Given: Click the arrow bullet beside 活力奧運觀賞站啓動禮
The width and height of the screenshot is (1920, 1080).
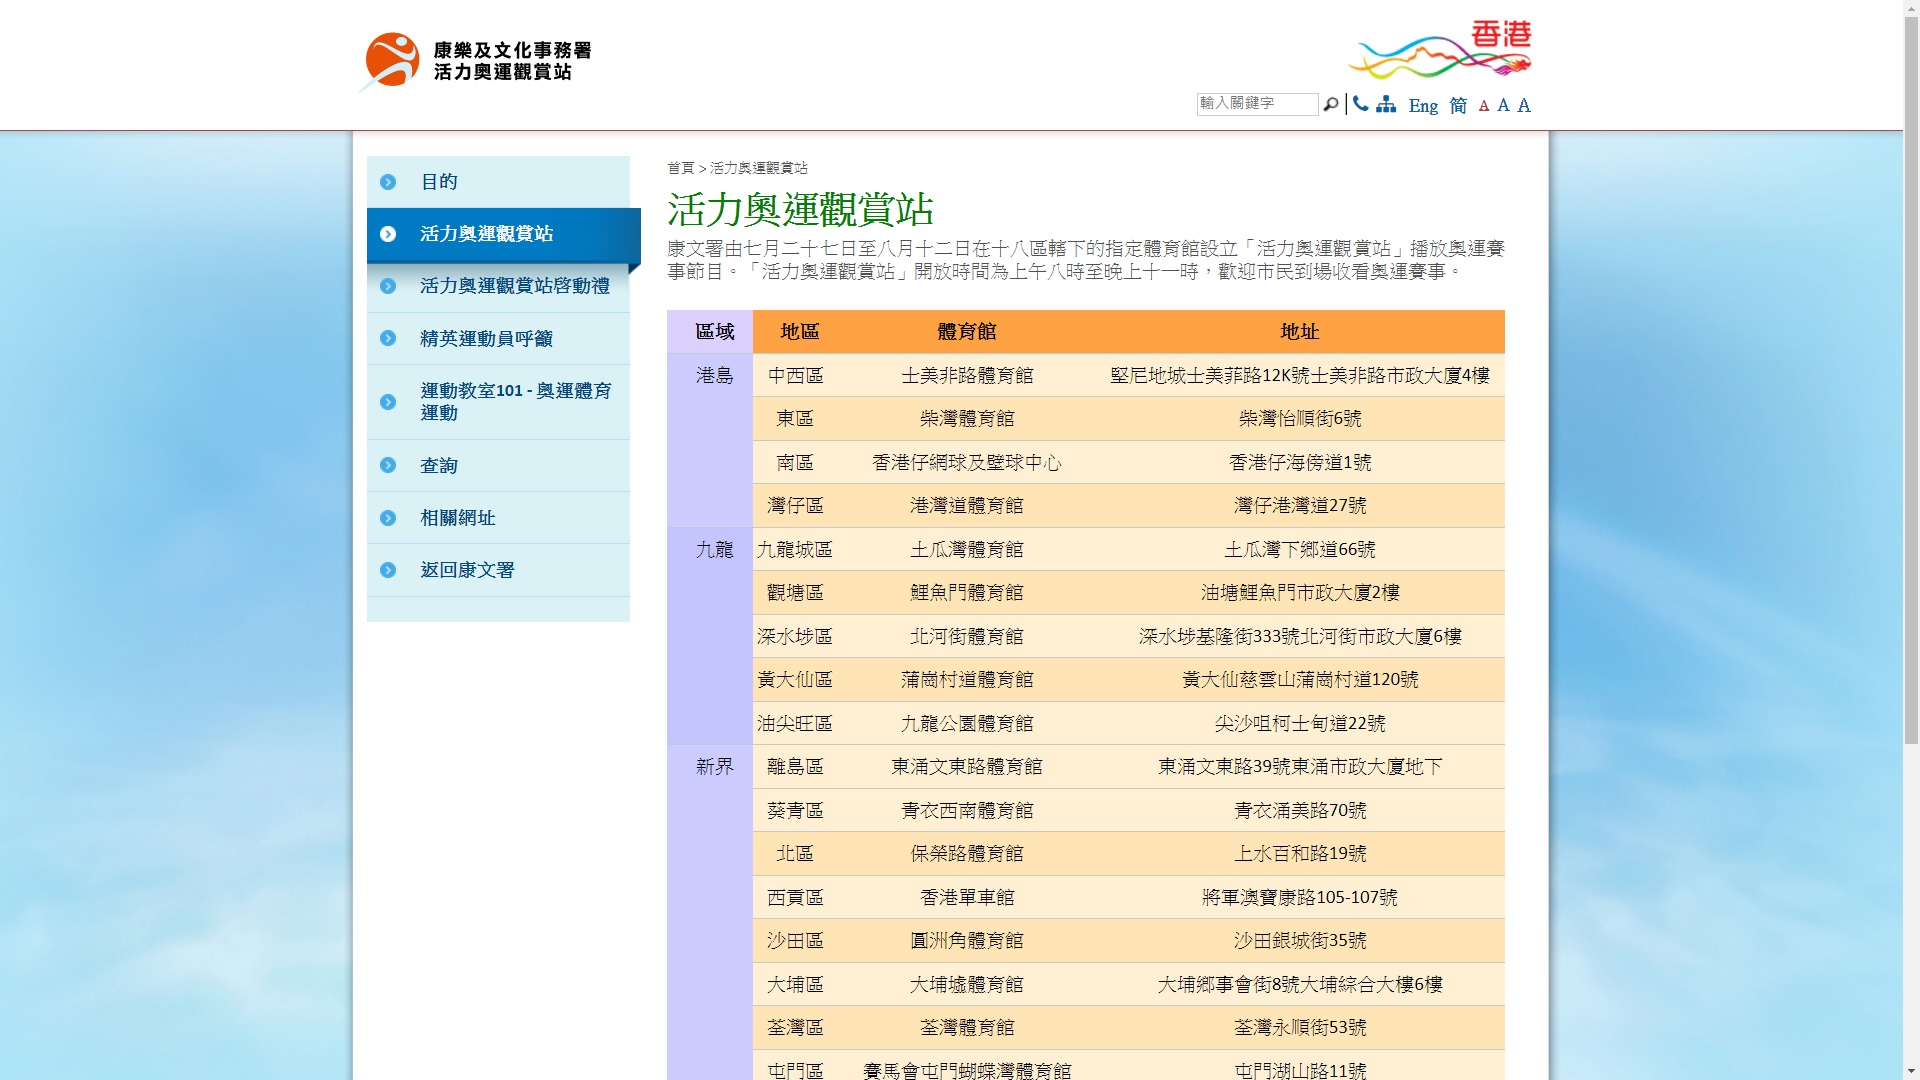Looking at the screenshot, I should coord(388,286).
